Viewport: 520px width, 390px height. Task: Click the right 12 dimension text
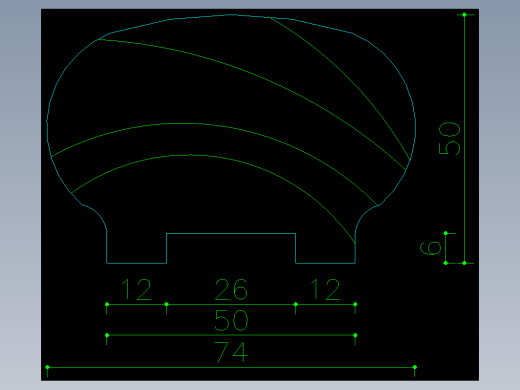pyautogui.click(x=325, y=289)
